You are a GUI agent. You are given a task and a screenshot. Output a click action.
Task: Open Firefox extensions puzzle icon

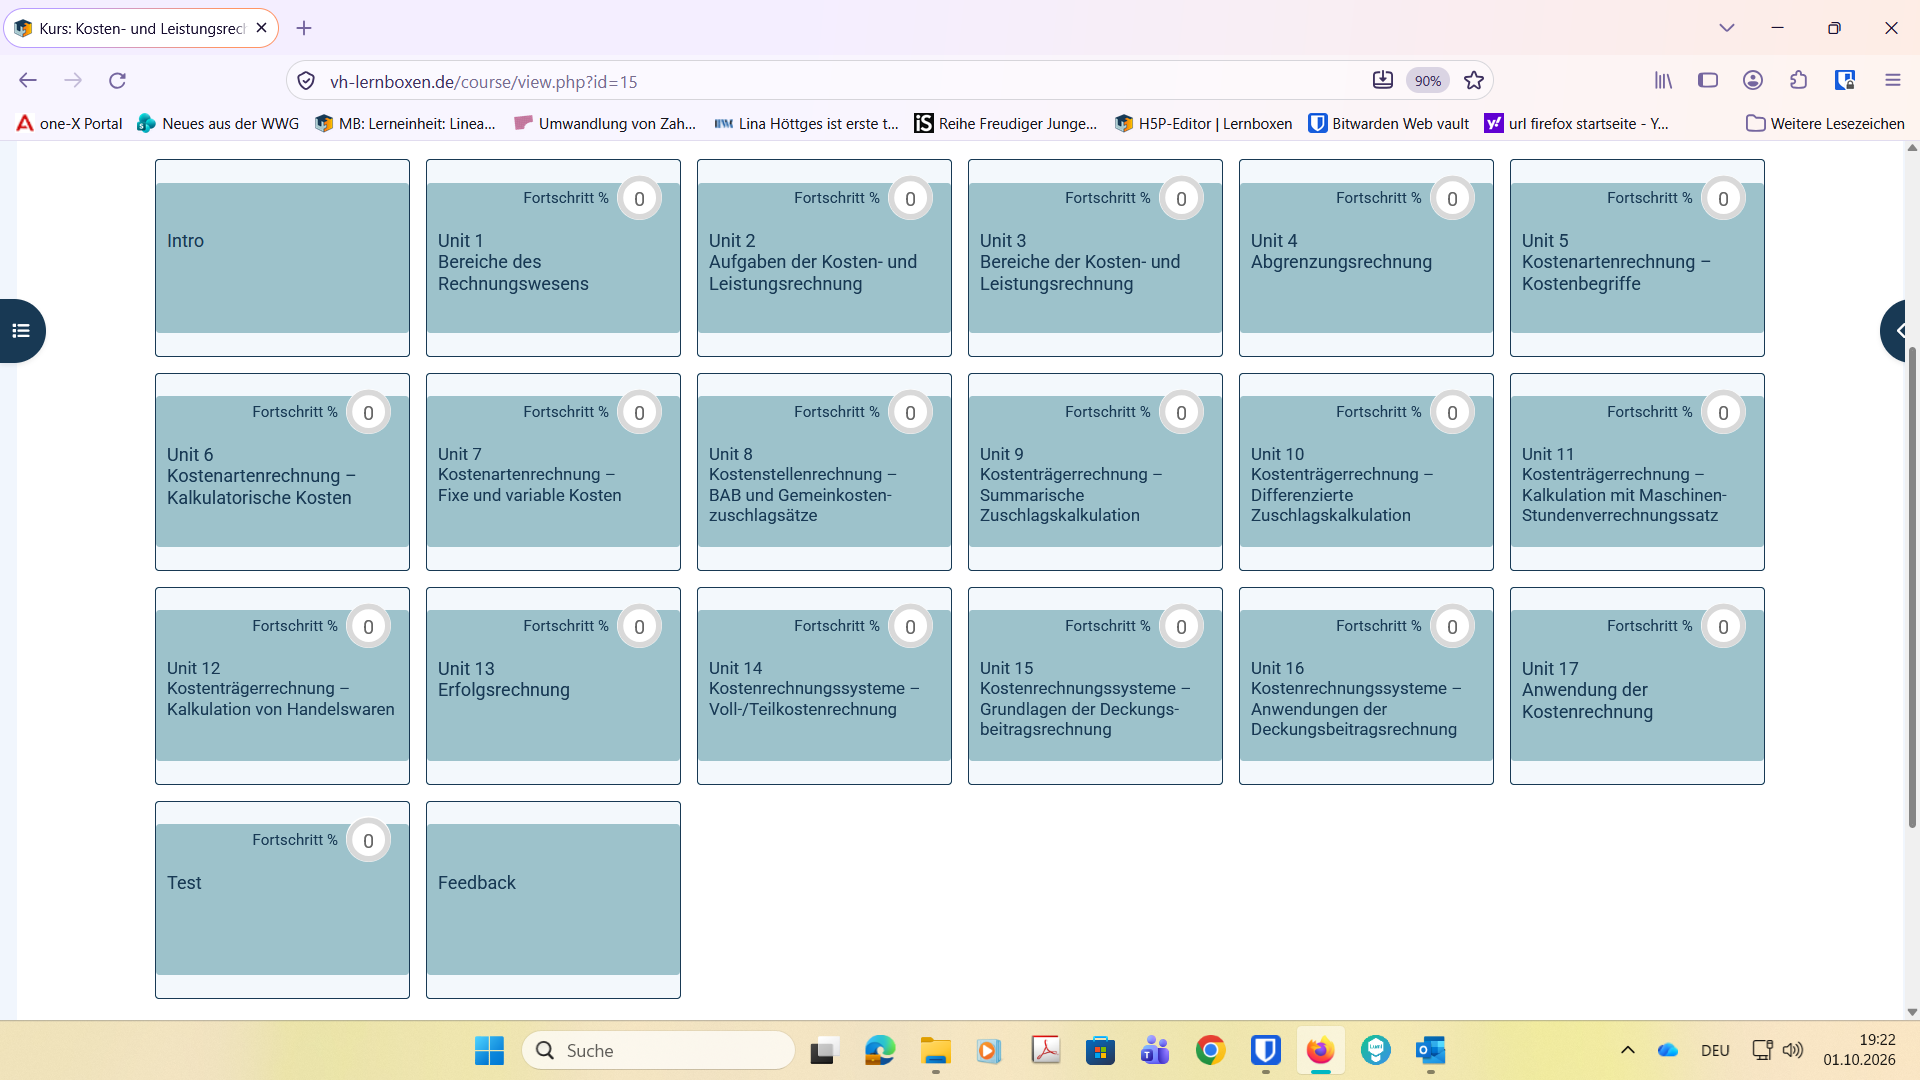(1798, 81)
